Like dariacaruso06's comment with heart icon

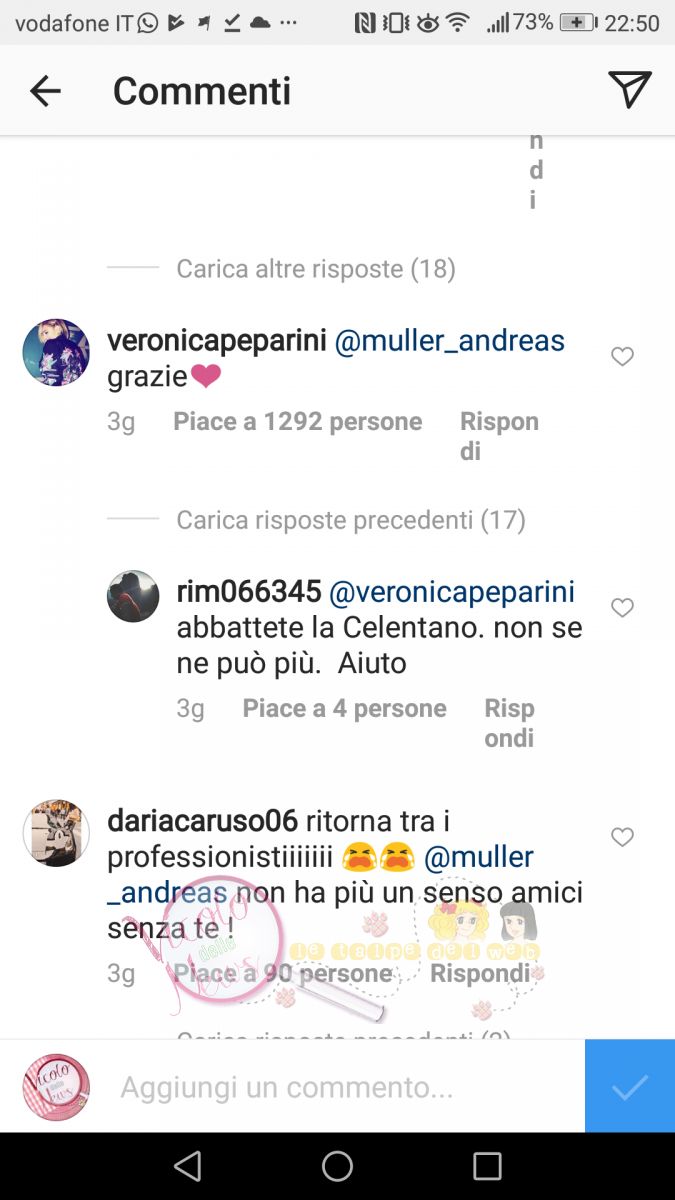tap(622, 837)
